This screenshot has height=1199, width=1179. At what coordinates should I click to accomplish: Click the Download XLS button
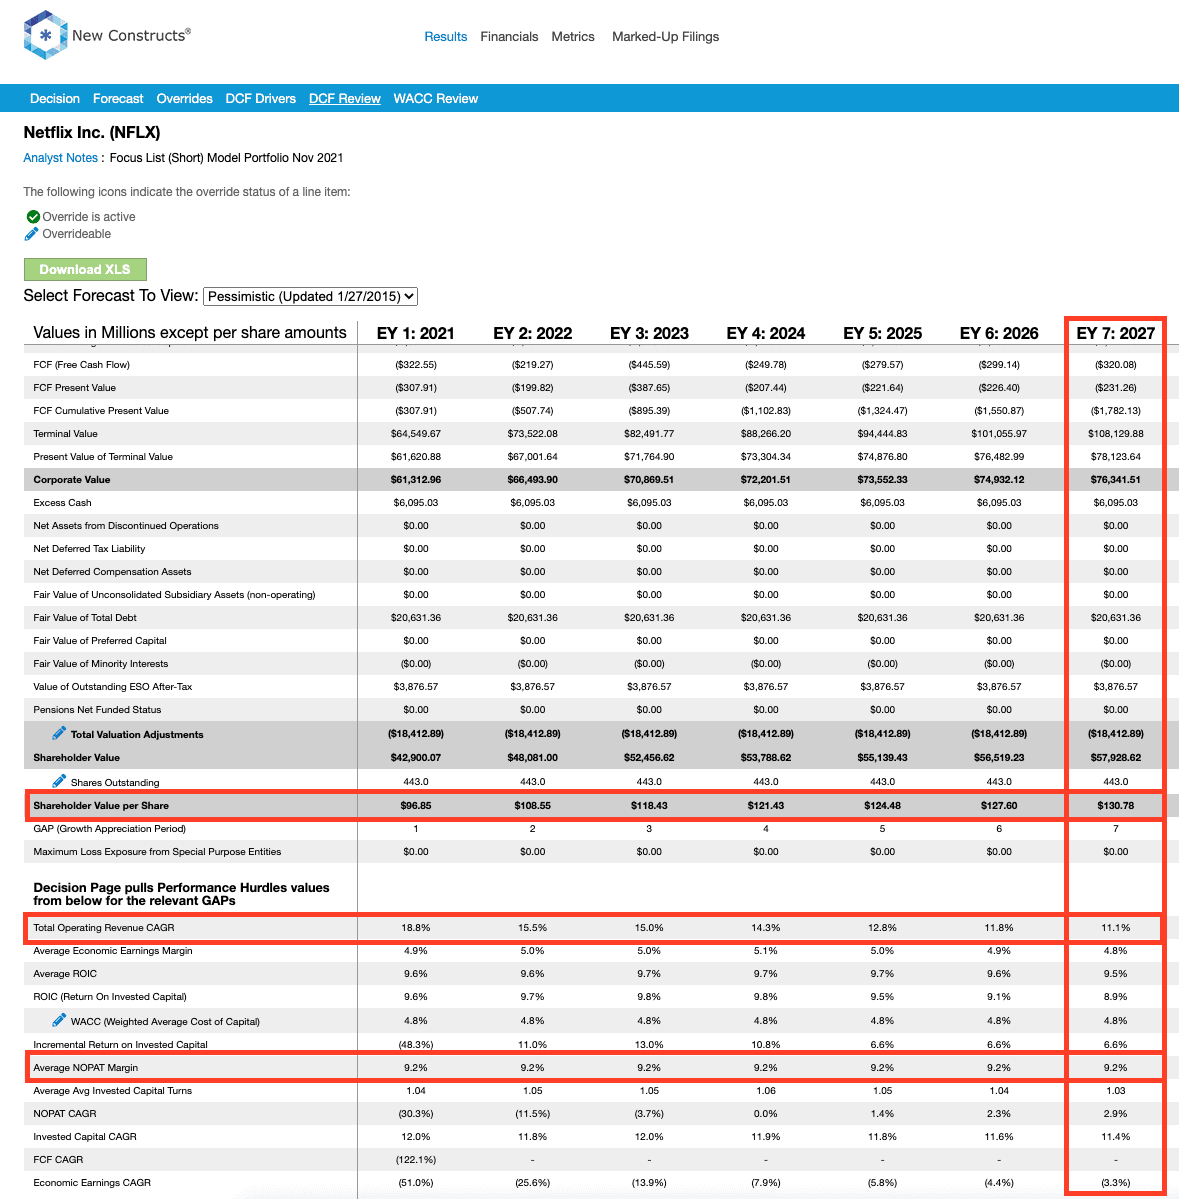click(x=85, y=269)
